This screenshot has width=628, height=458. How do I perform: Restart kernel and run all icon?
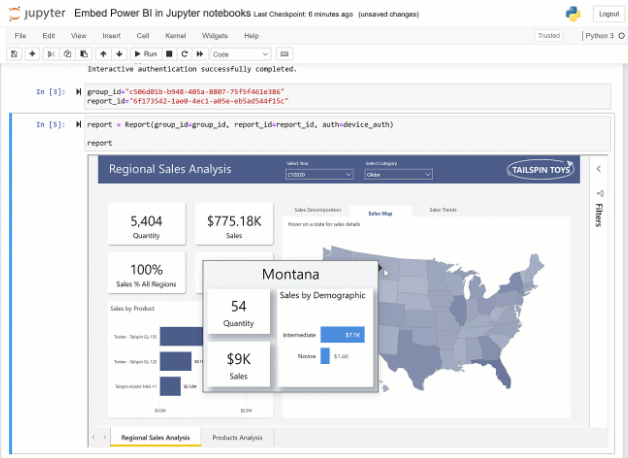click(200, 54)
